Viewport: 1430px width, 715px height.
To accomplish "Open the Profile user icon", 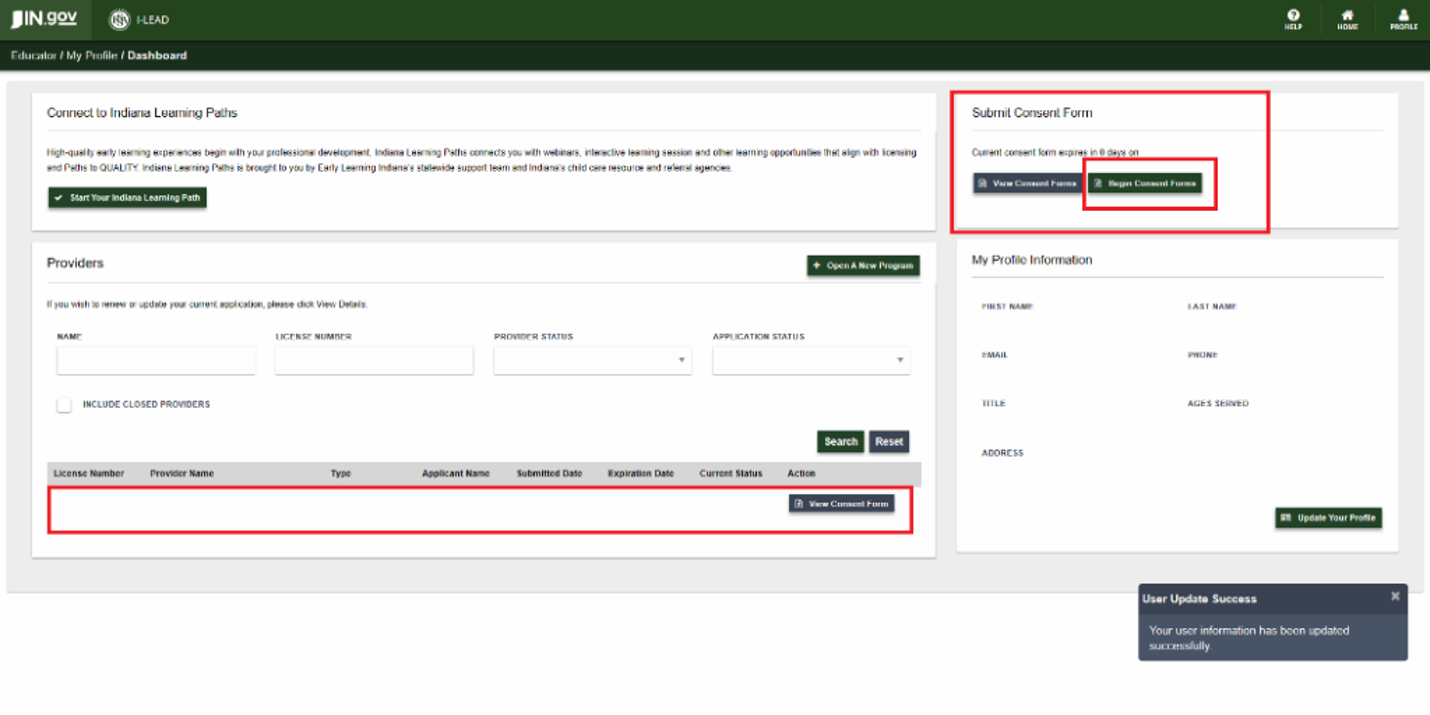I will [x=1403, y=19].
